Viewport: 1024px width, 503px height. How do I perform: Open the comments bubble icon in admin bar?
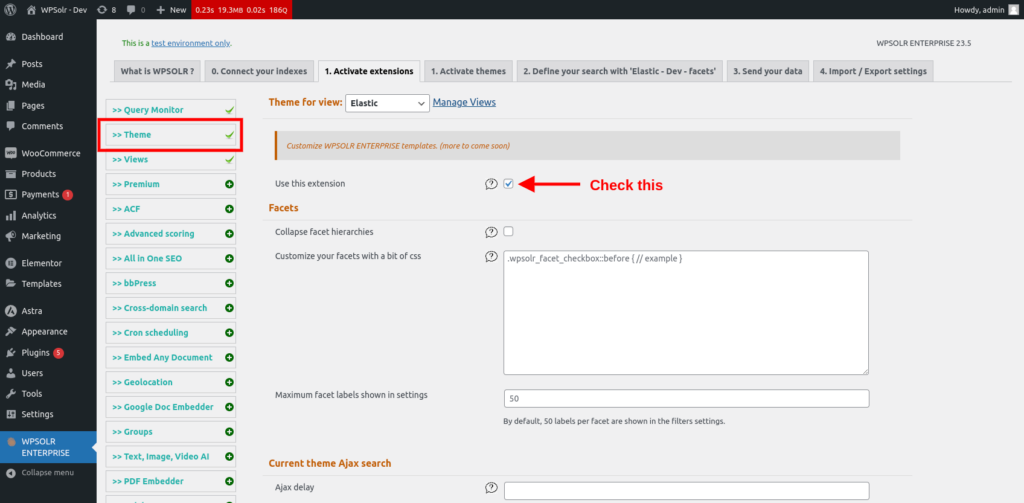click(131, 10)
